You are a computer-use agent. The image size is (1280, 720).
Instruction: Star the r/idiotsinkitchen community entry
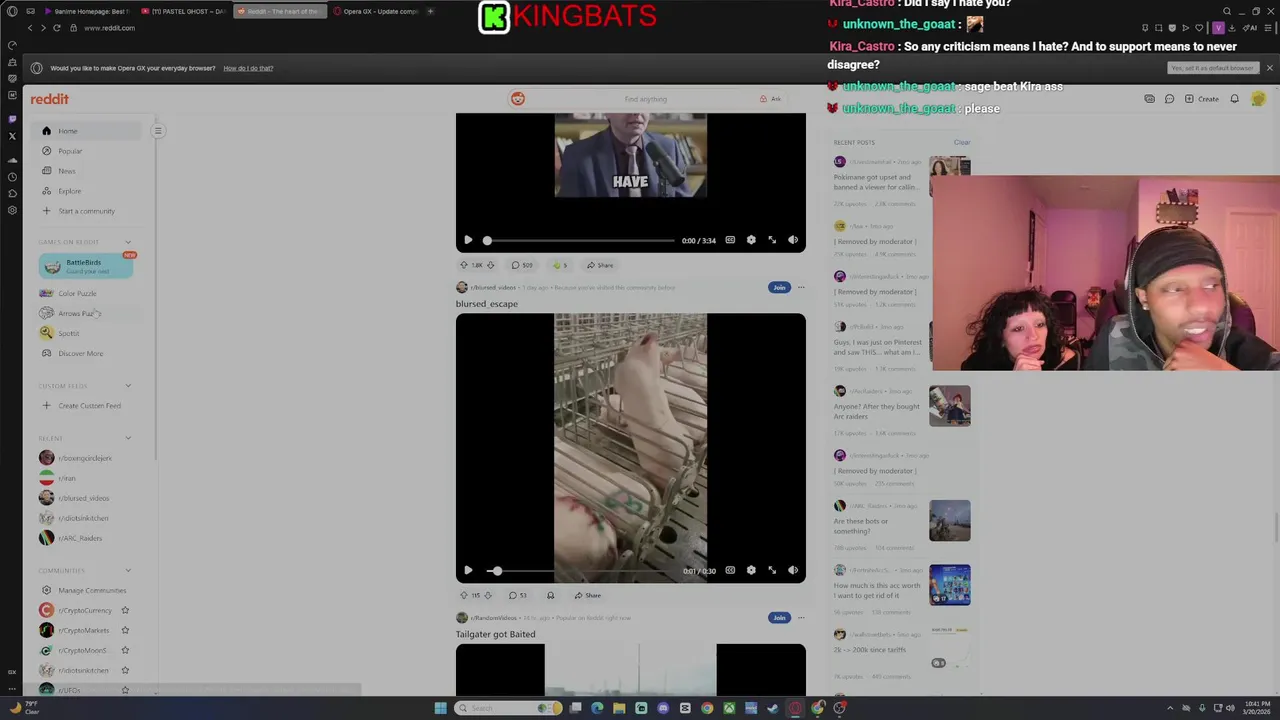(125, 670)
